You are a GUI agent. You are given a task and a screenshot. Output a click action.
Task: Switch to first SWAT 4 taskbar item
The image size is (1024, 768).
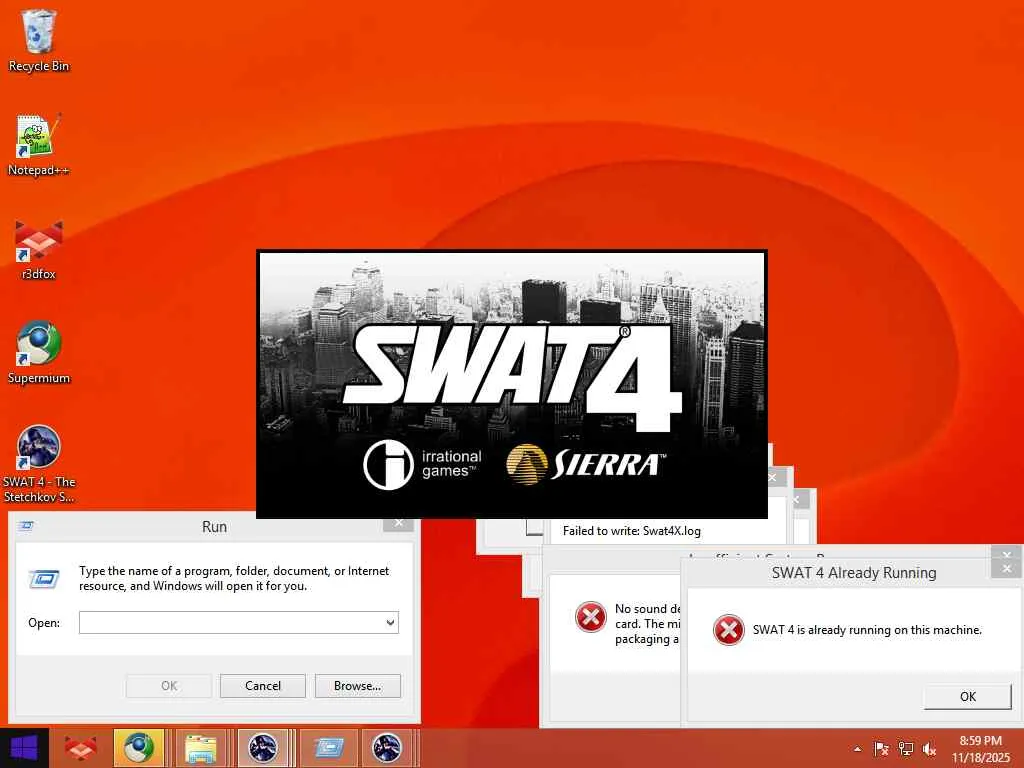[263, 748]
